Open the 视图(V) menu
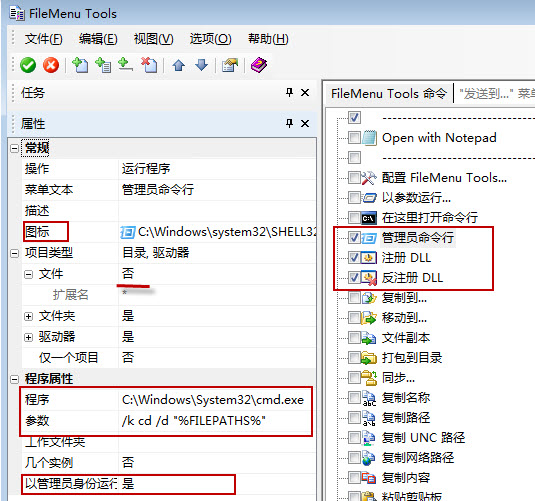This screenshot has height=501, width=535. 154,39
